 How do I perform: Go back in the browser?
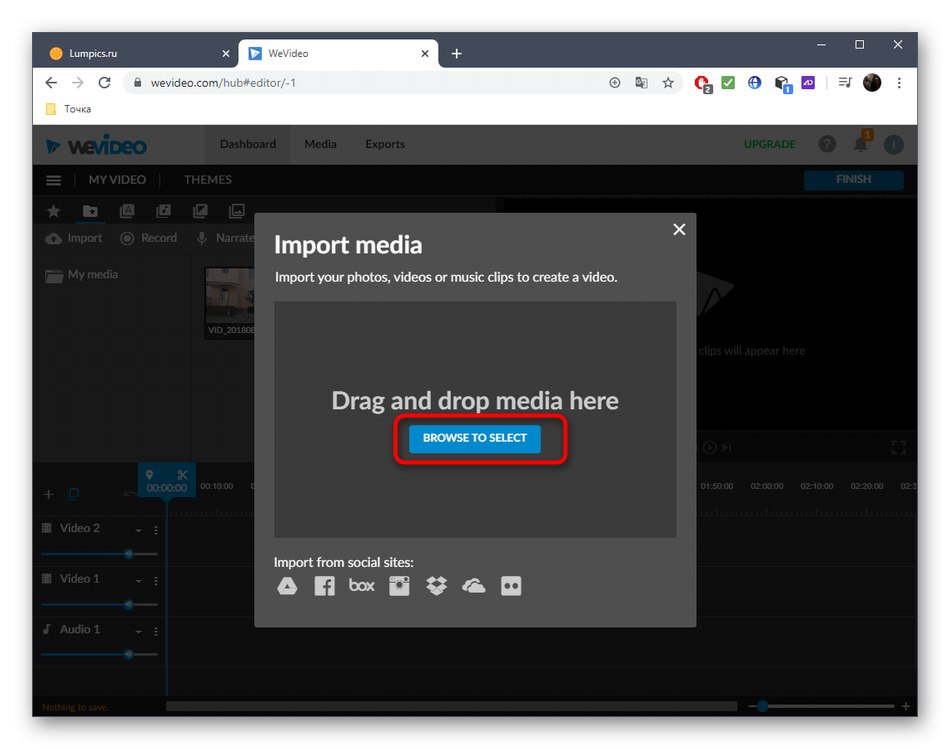pos(51,82)
